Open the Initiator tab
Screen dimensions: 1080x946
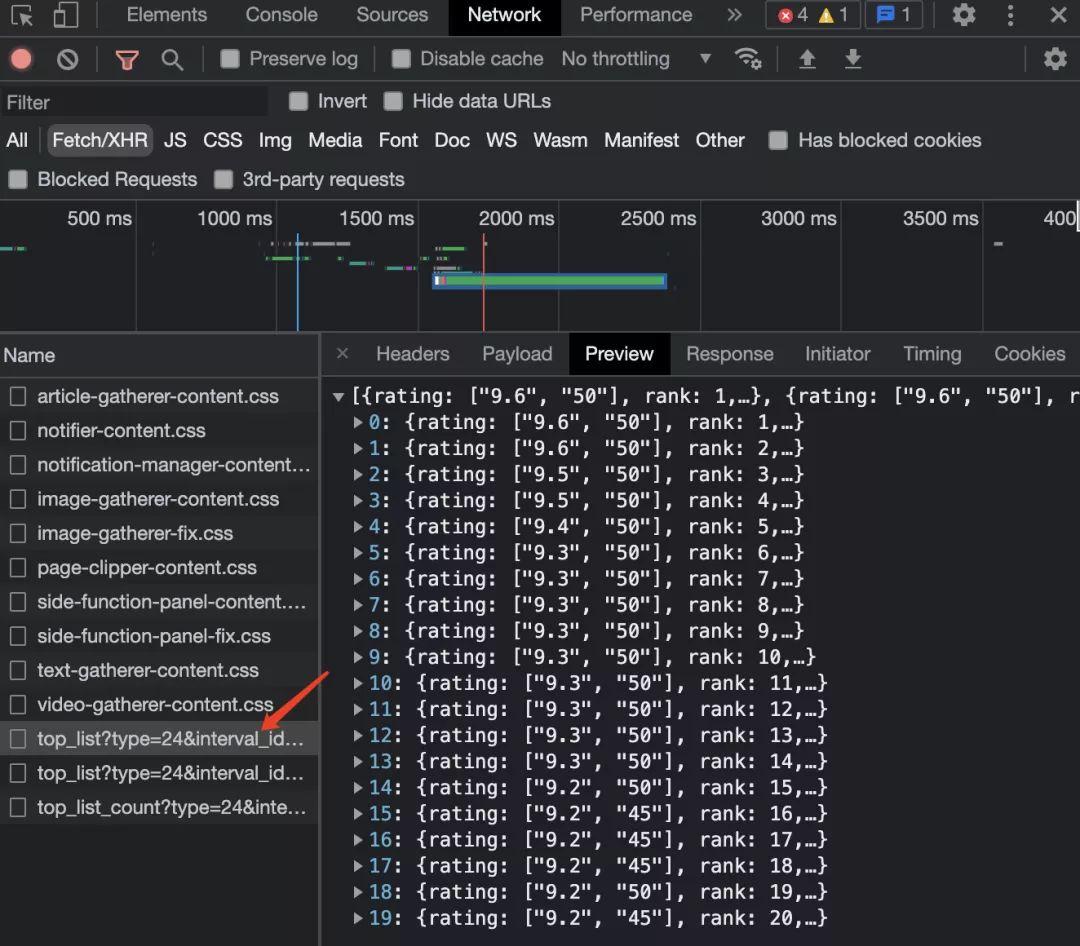(x=838, y=353)
